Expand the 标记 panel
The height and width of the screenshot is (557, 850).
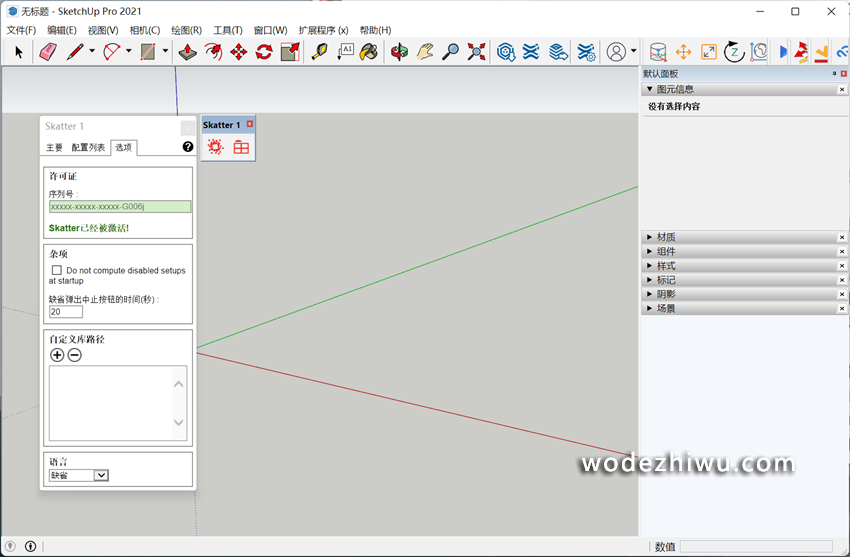coord(649,280)
